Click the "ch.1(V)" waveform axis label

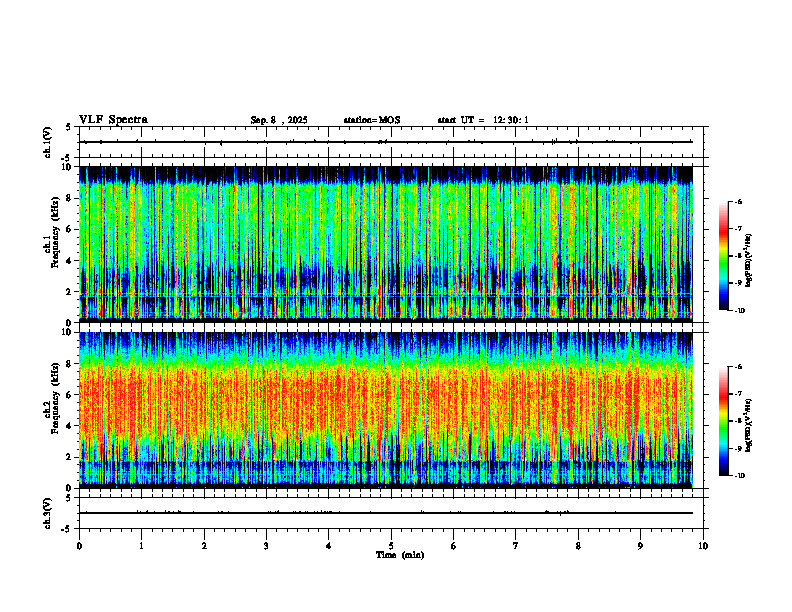click(x=47, y=142)
